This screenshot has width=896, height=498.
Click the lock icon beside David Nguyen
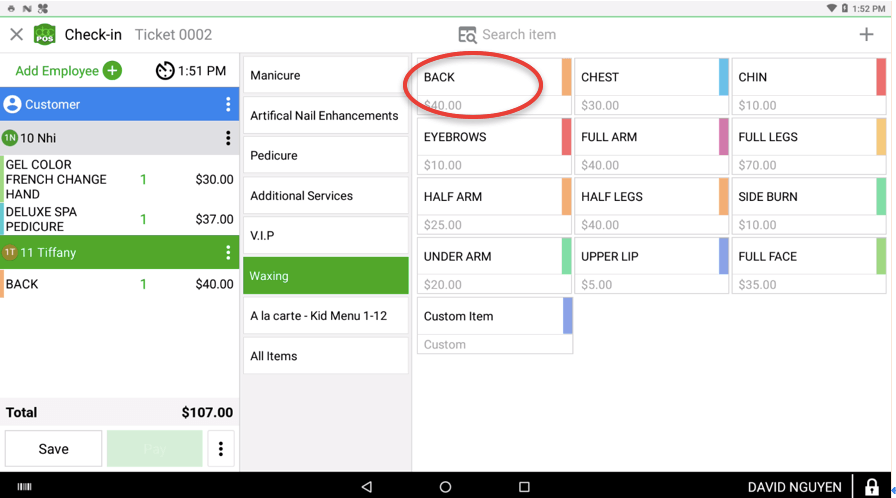(x=871, y=487)
